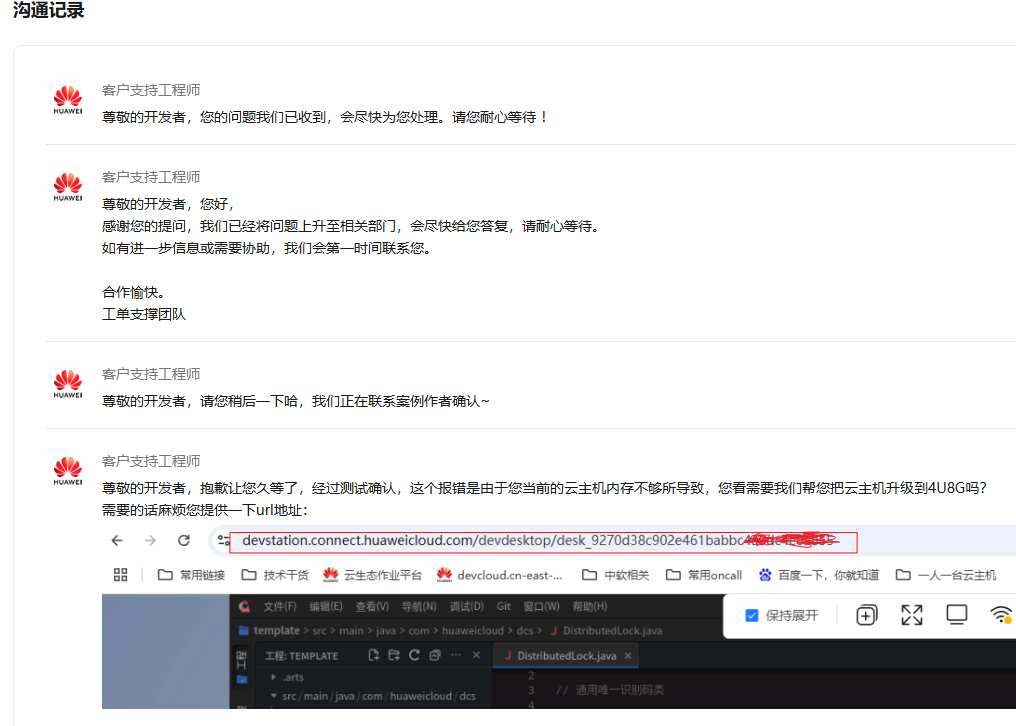Click the Huawei avatar beside the 云主机内存 message
Screen dimensions: 1016x726
tap(68, 471)
